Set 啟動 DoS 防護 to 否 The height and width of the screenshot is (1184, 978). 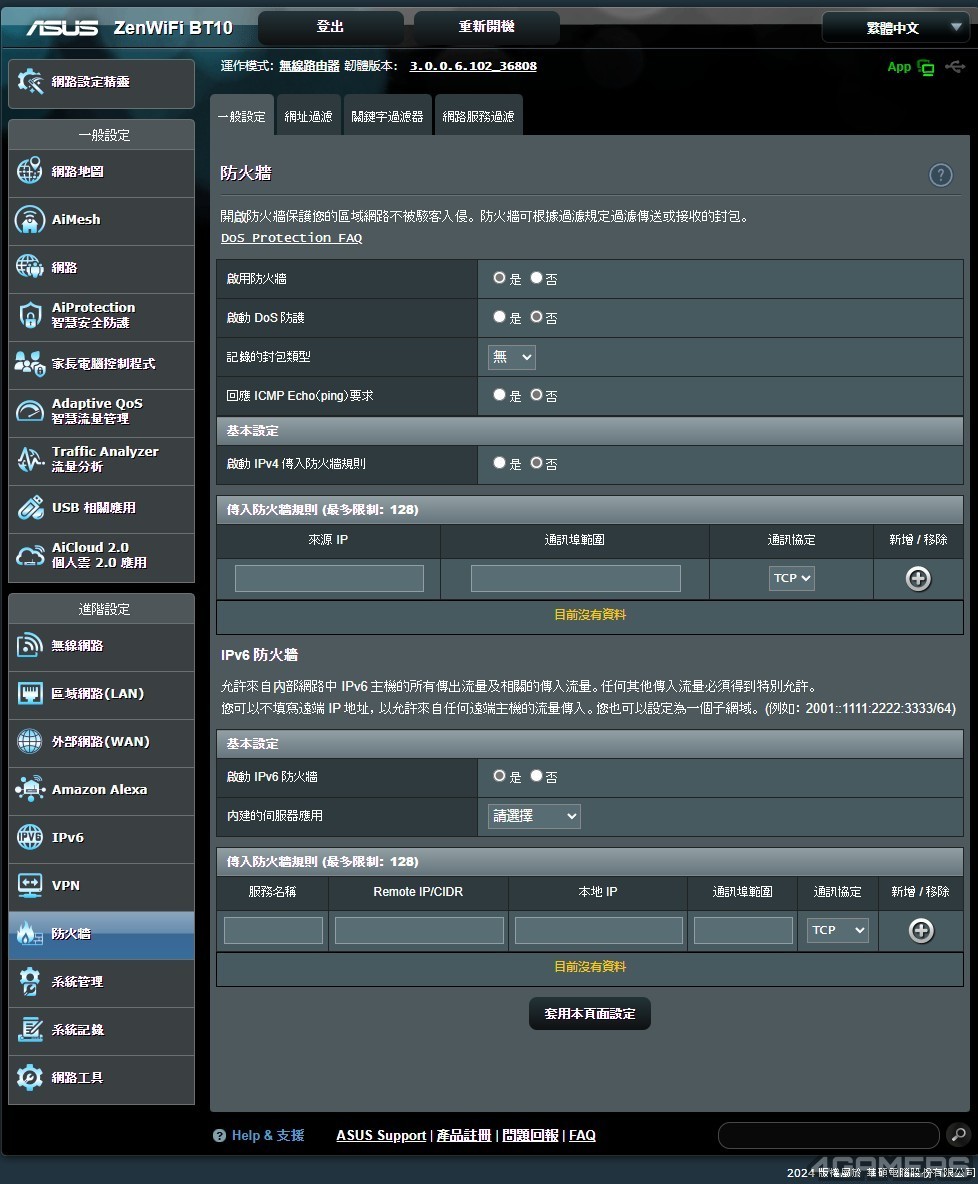536,317
